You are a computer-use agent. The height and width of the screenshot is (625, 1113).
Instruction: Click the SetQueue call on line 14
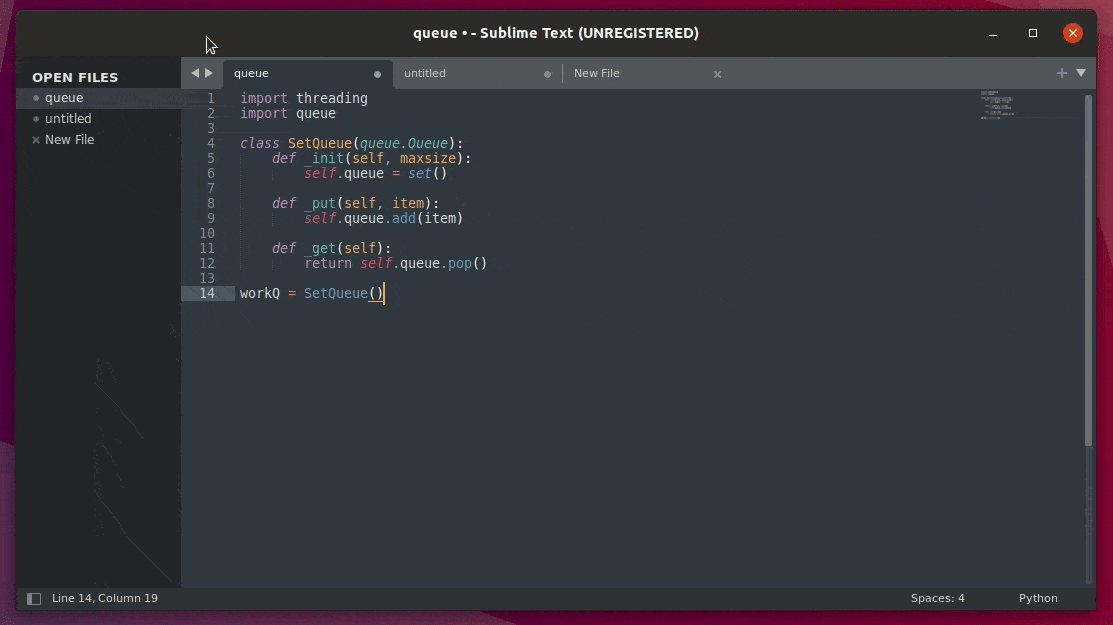click(x=334, y=293)
